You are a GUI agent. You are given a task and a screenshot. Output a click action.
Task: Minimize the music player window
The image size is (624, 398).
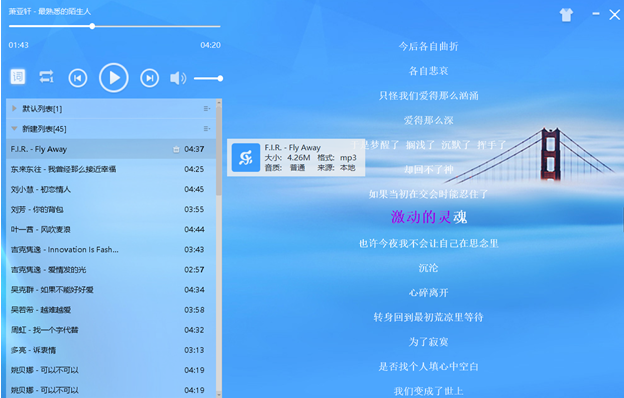596,14
